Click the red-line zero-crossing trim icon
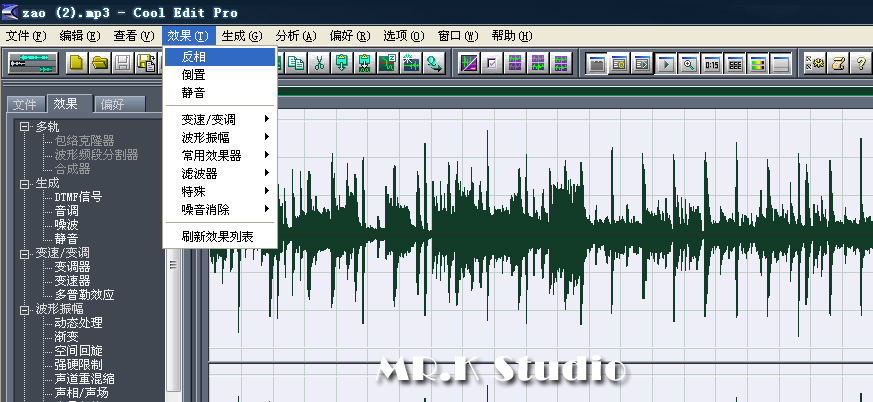 (x=388, y=63)
